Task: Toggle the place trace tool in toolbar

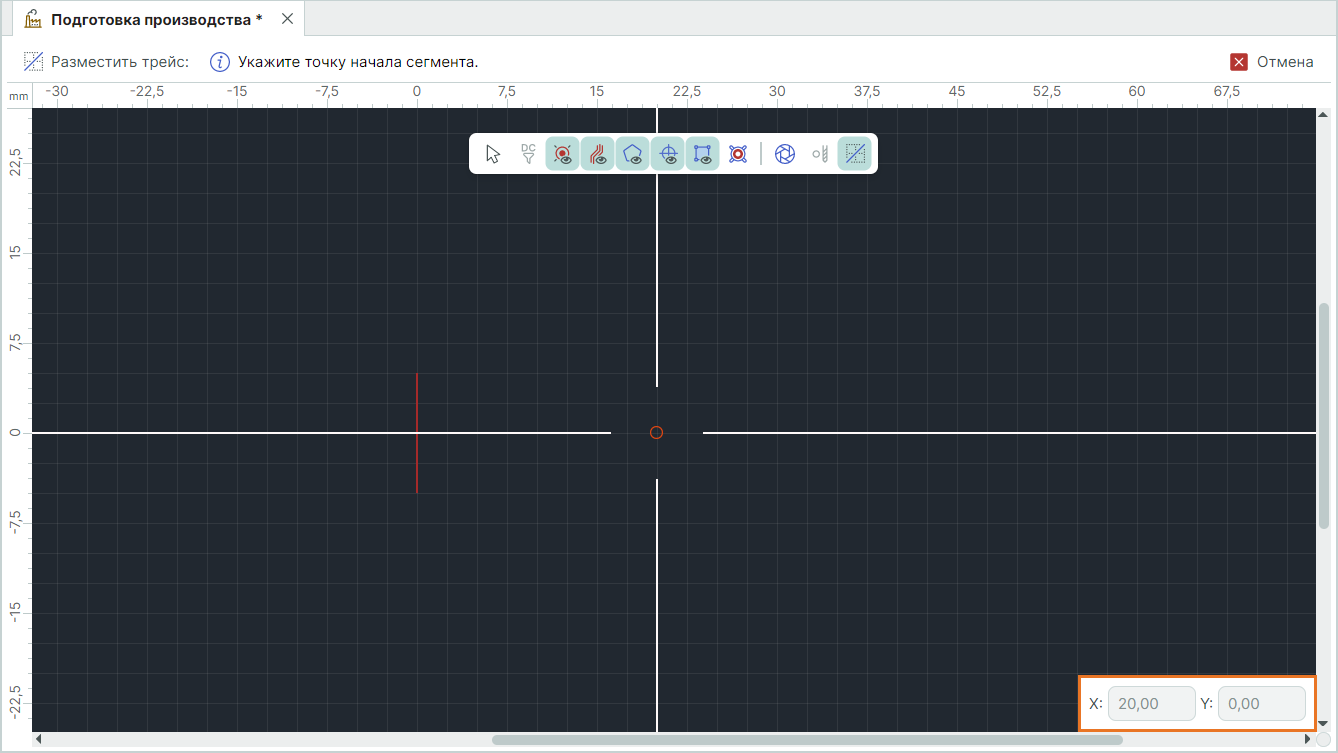Action: point(855,154)
